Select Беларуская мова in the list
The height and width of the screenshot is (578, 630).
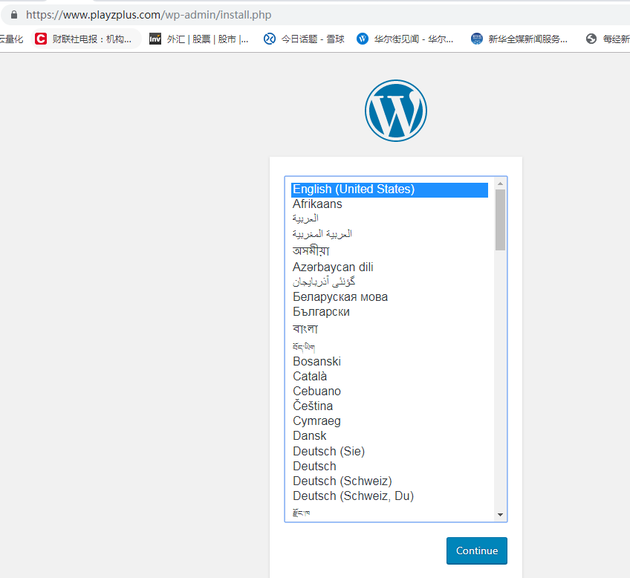(340, 297)
